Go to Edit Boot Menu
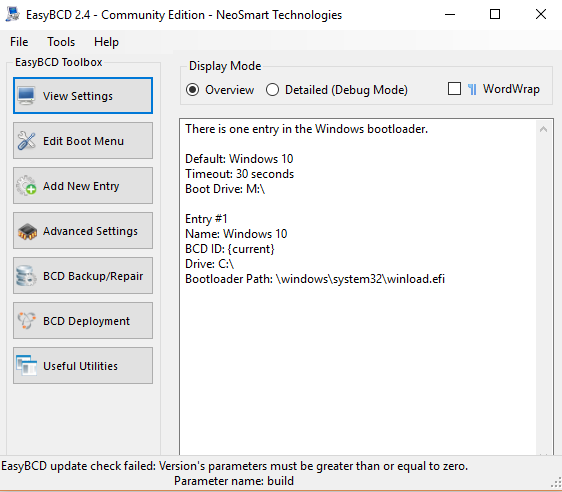Viewport: 562px width, 492px height. click(x=83, y=140)
